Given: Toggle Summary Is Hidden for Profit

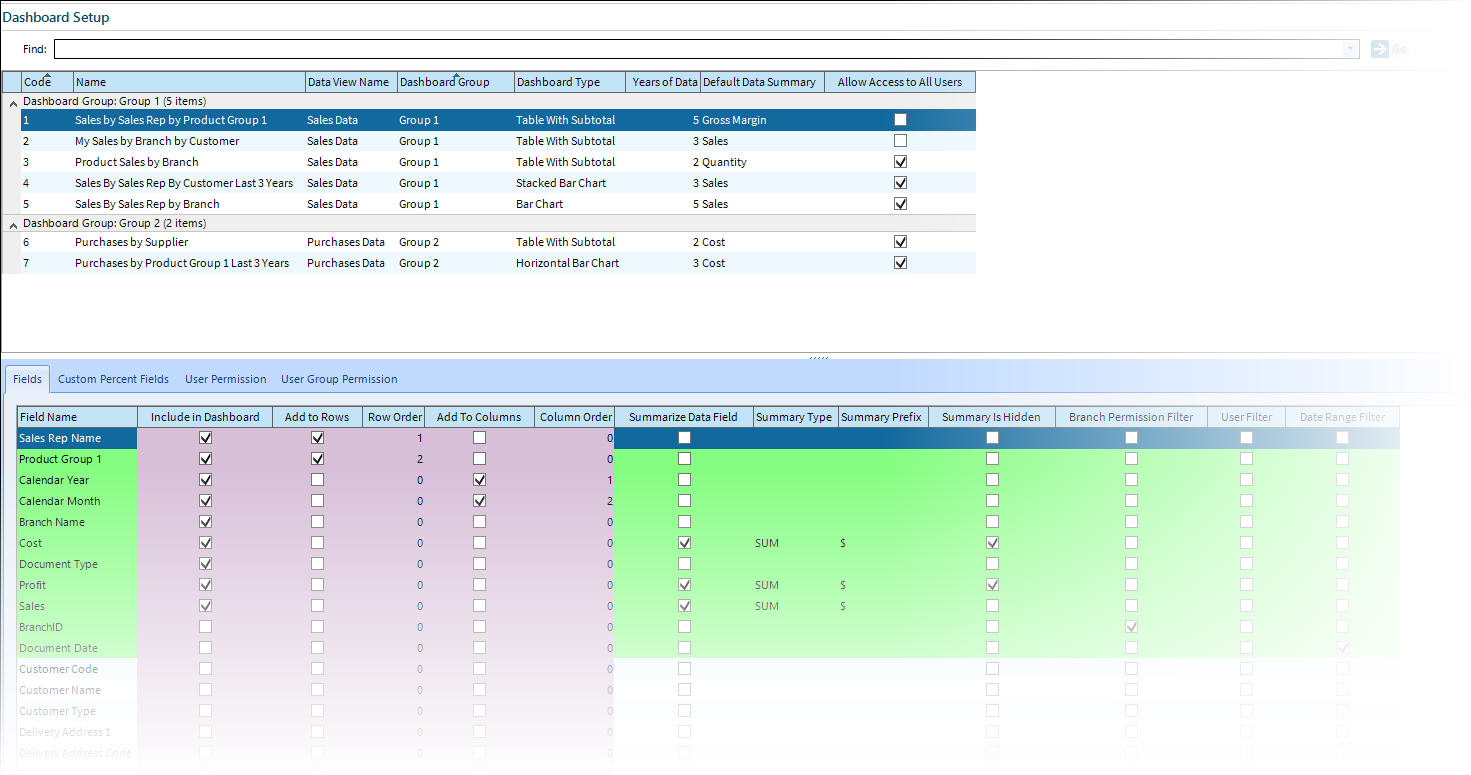Looking at the screenshot, I should click(992, 585).
